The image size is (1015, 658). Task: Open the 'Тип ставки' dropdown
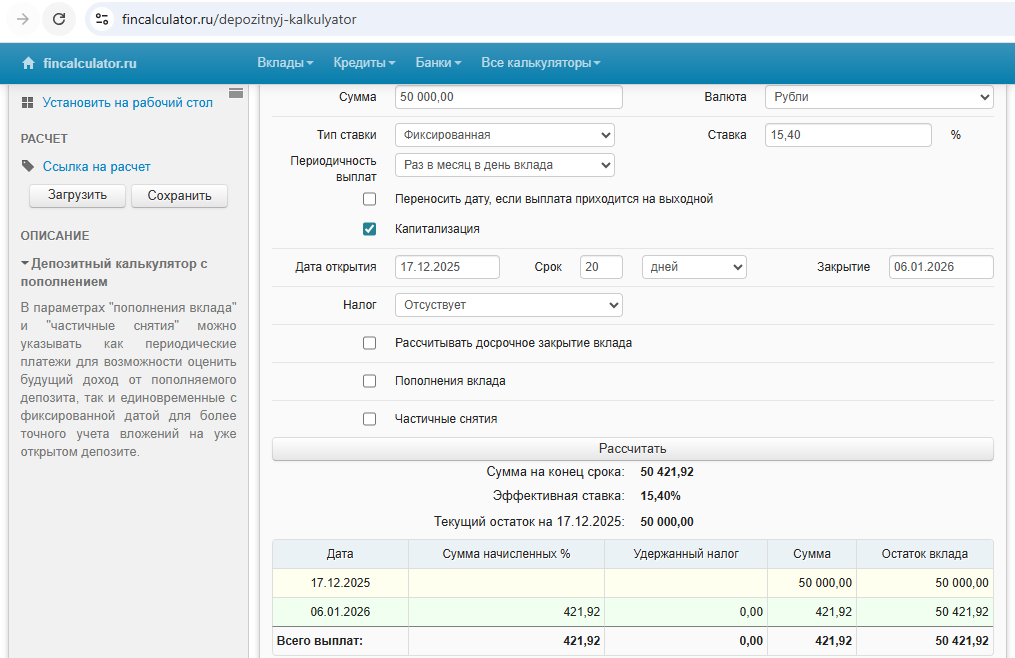504,135
